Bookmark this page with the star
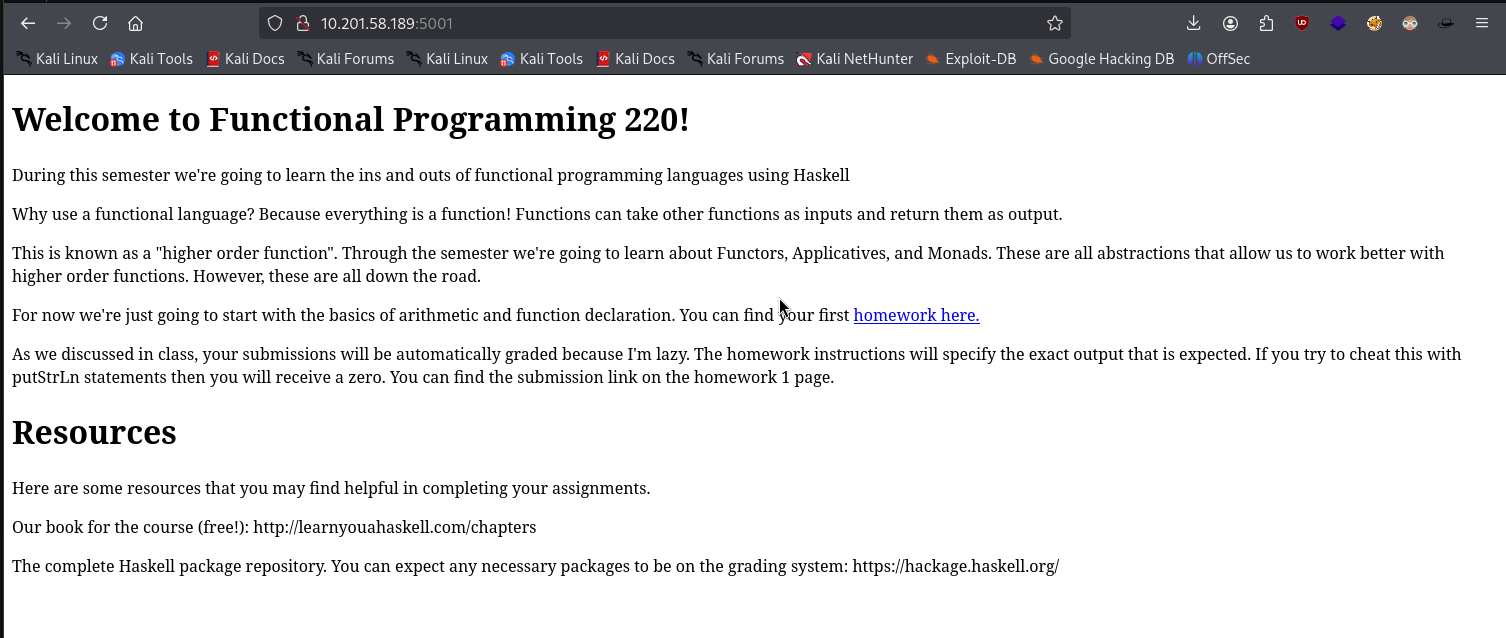 tap(1054, 23)
